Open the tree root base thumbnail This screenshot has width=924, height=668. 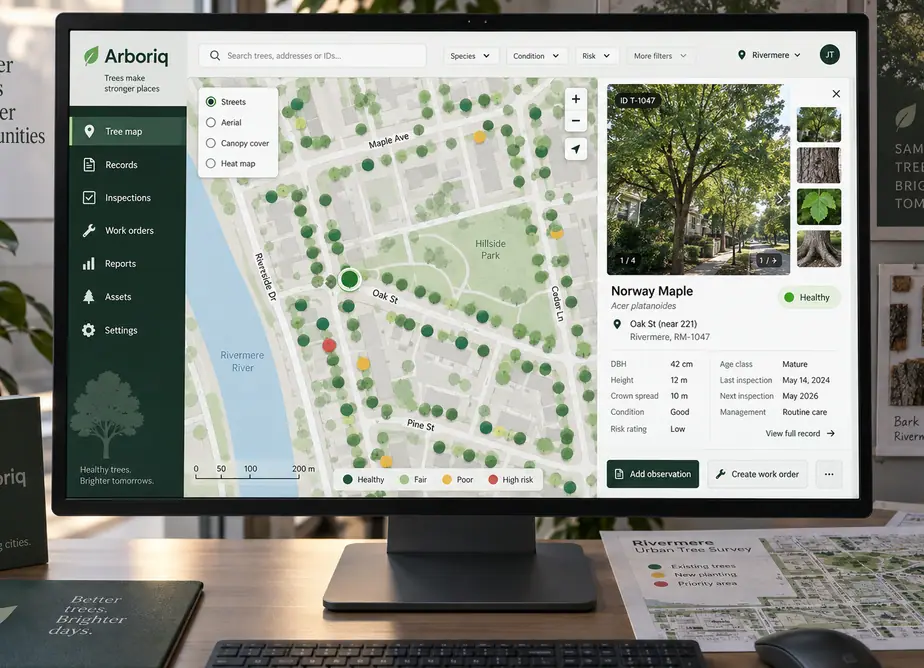[x=819, y=249]
